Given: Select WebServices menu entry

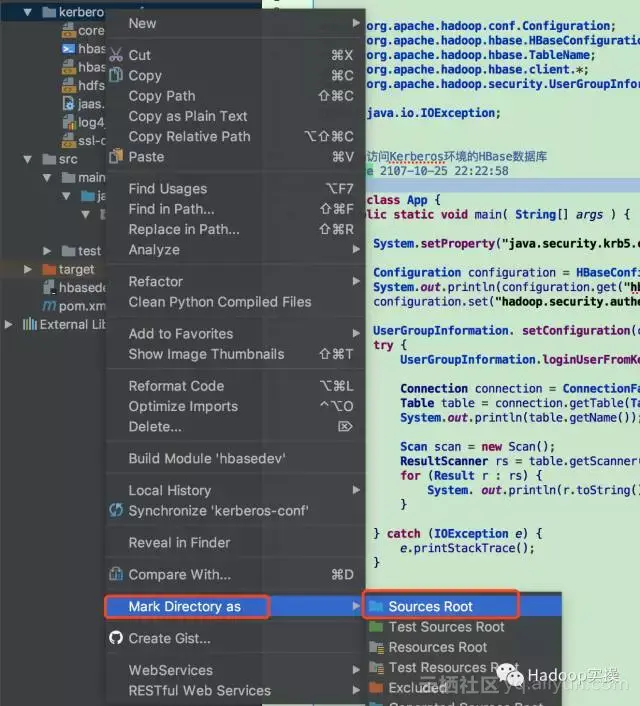Looking at the screenshot, I should coord(236,670).
